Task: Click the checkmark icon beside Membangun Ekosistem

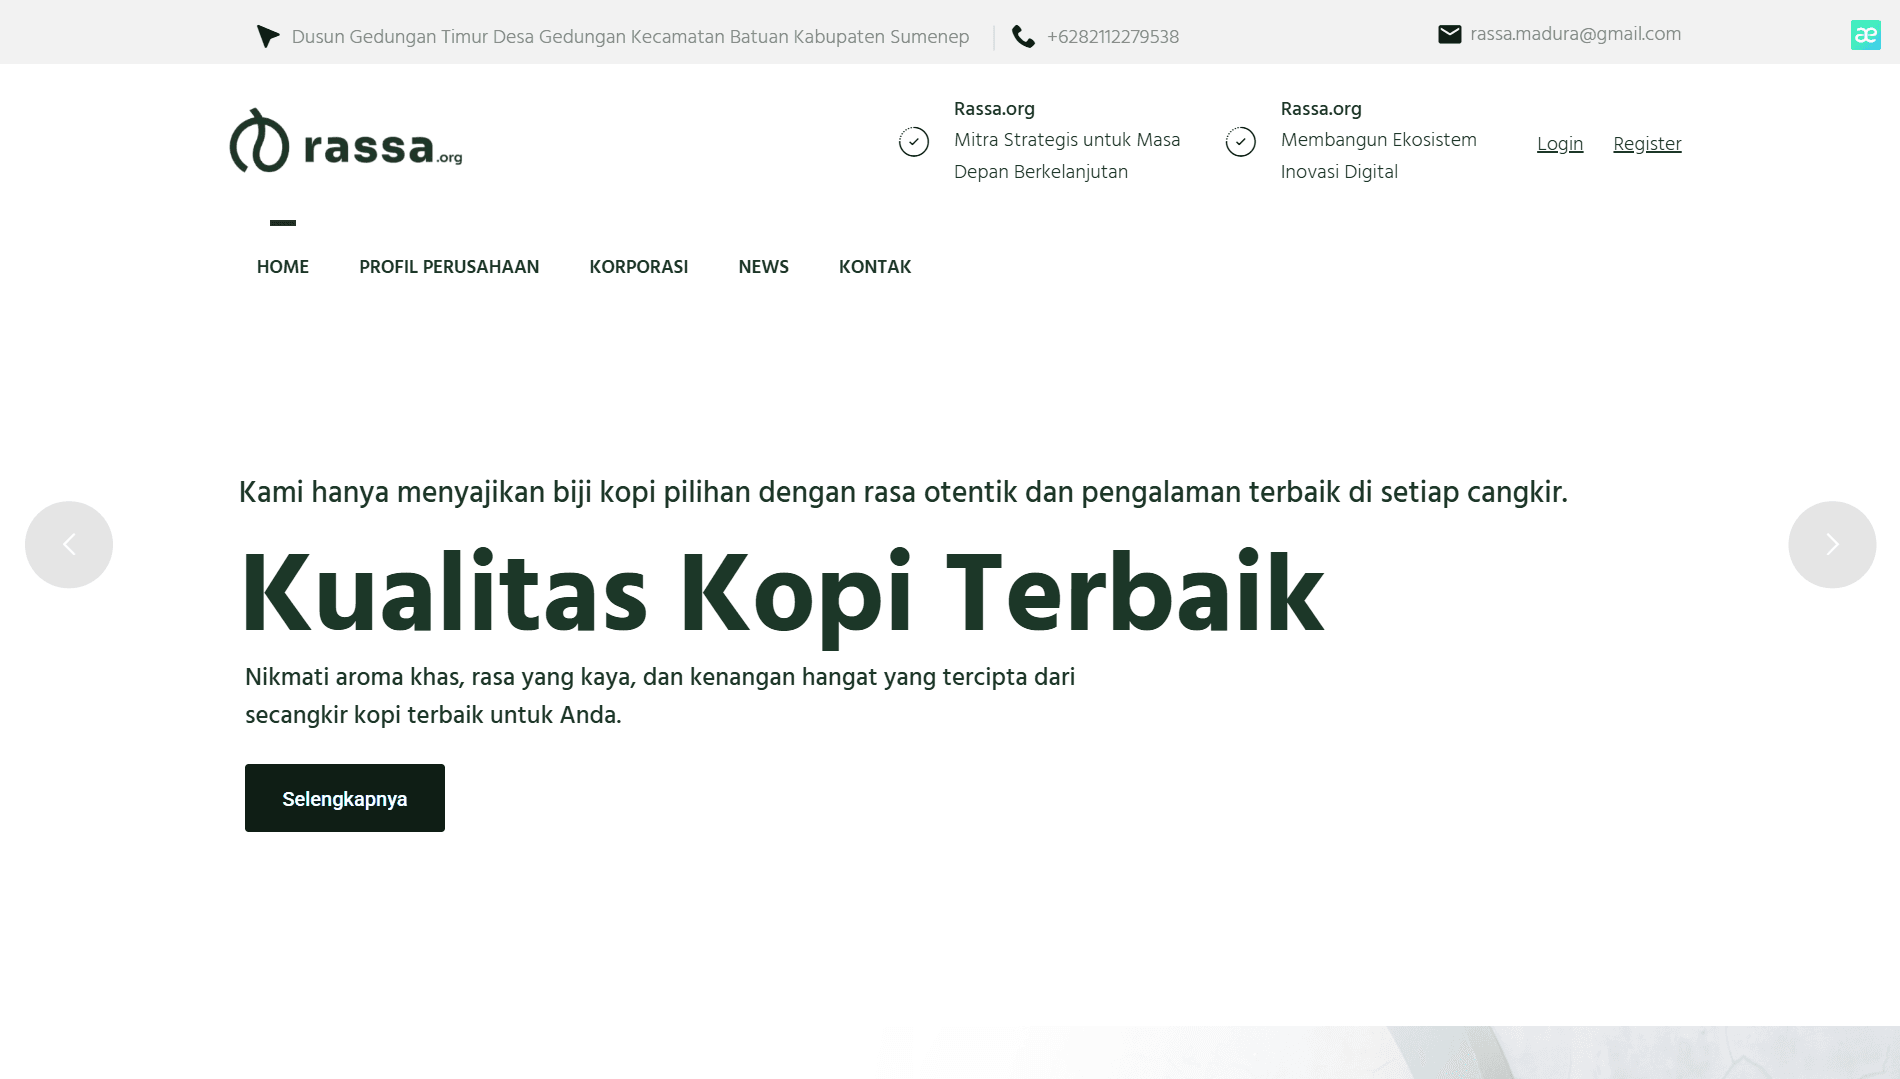Action: pos(1240,141)
